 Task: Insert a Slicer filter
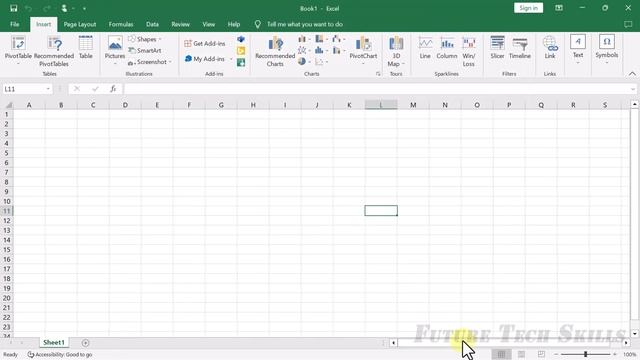[x=497, y=48]
